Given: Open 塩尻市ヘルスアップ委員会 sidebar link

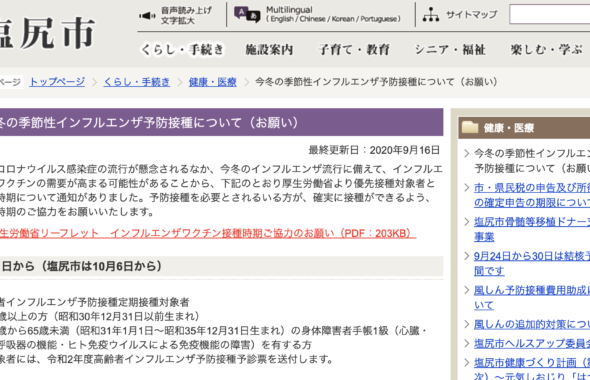Looking at the screenshot, I should tap(532, 344).
